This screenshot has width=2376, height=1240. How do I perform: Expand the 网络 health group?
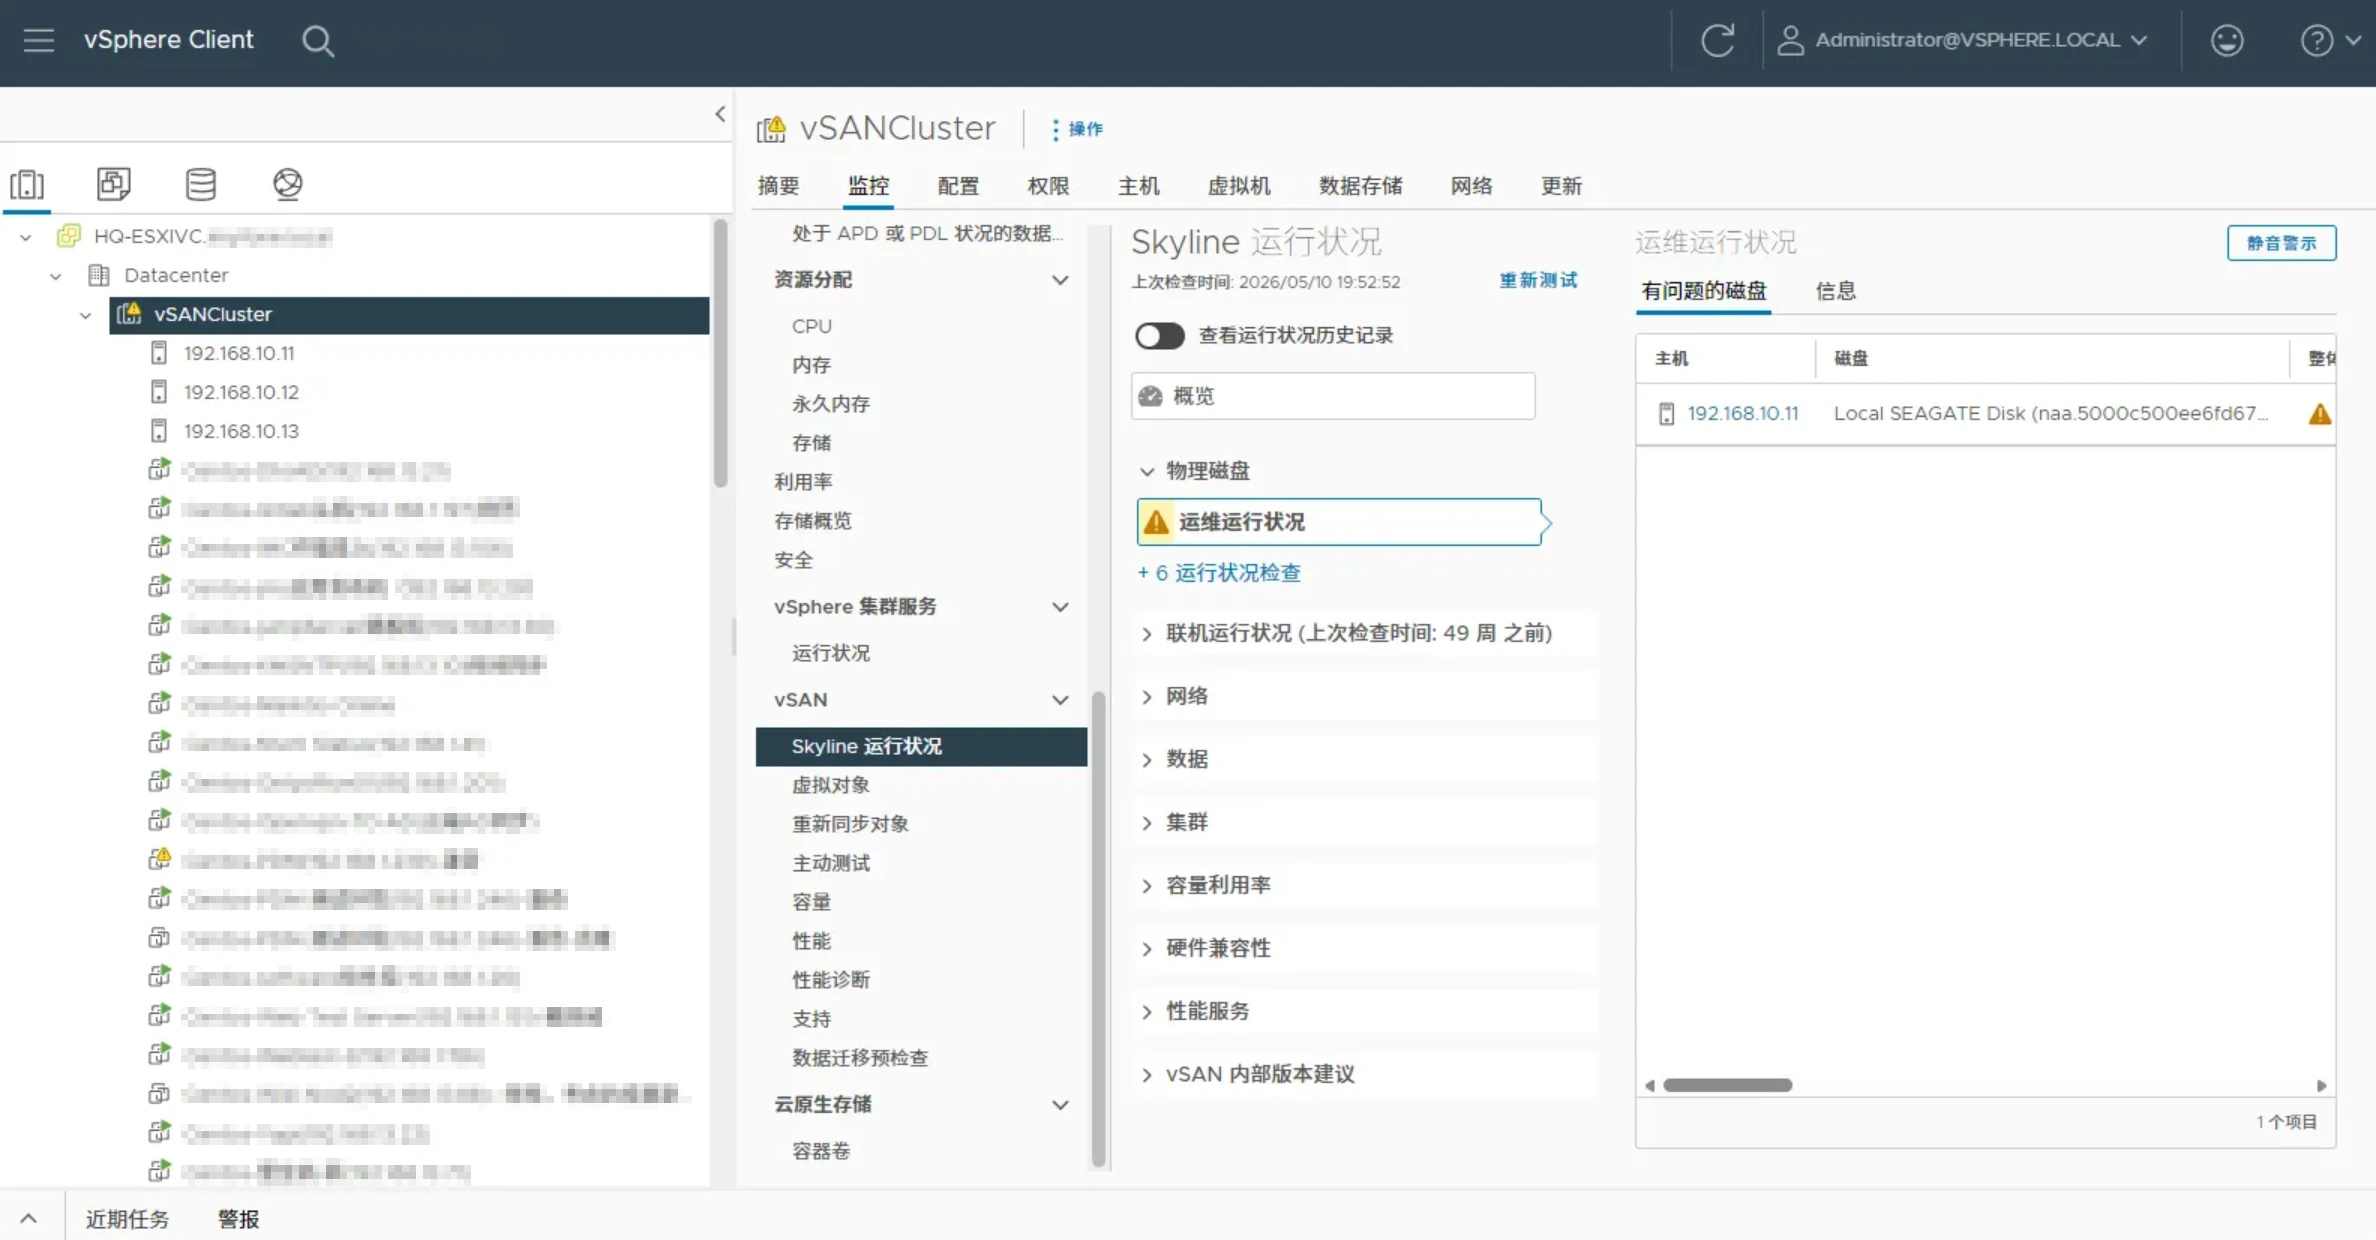(1147, 696)
